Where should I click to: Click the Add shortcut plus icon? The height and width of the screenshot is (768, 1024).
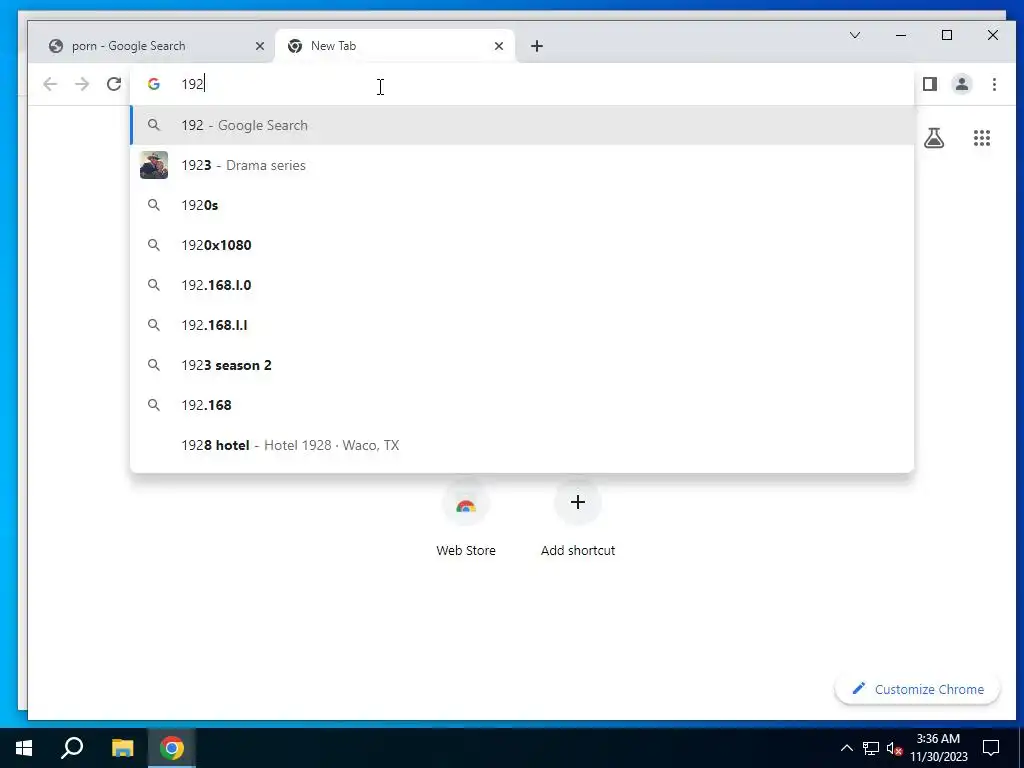tap(577, 502)
